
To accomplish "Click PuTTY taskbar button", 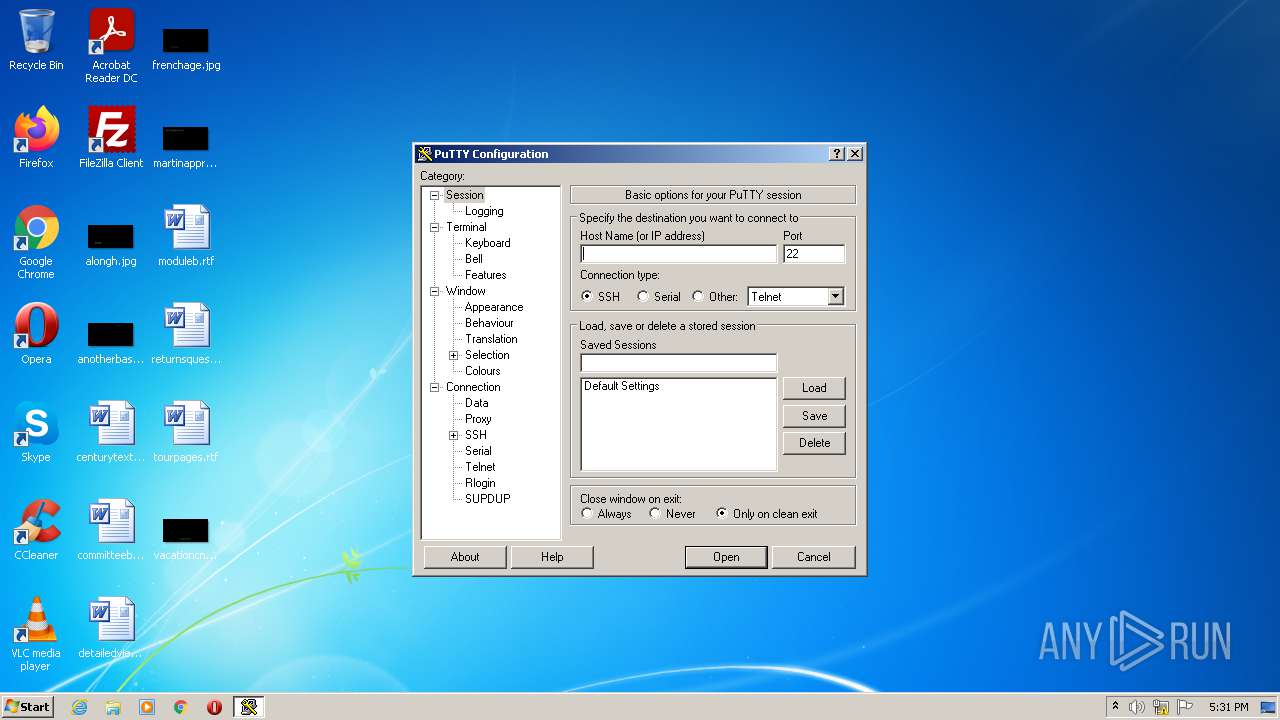I will pyautogui.click(x=249, y=707).
